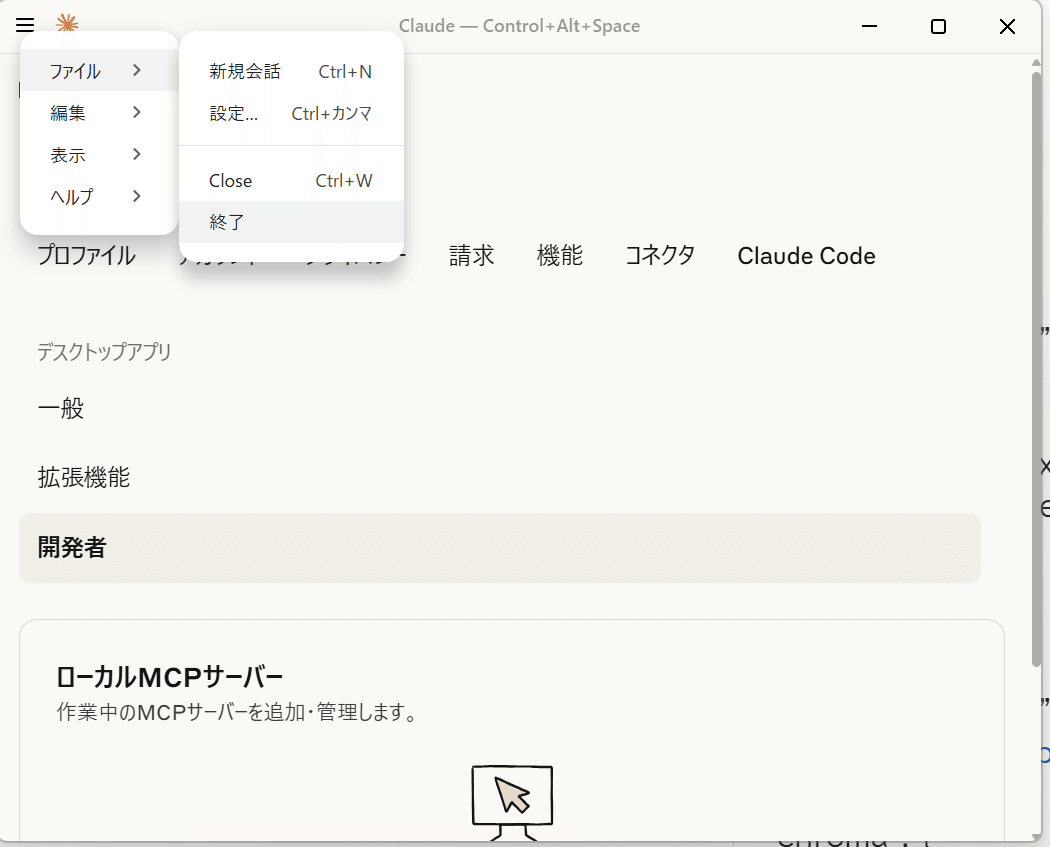Open the 機能 tab
Viewport: 1050px width, 847px height.
(x=560, y=256)
